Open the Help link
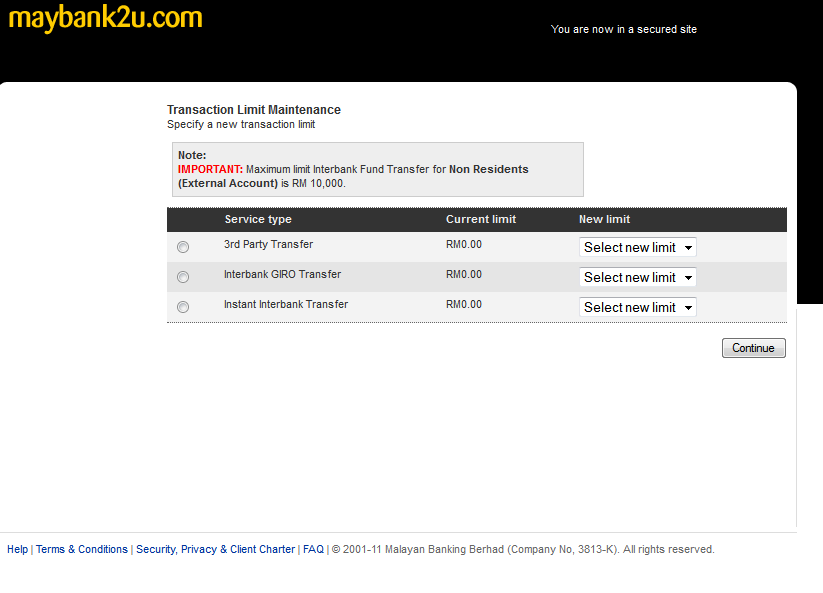The image size is (823, 593). pyautogui.click(x=17, y=549)
